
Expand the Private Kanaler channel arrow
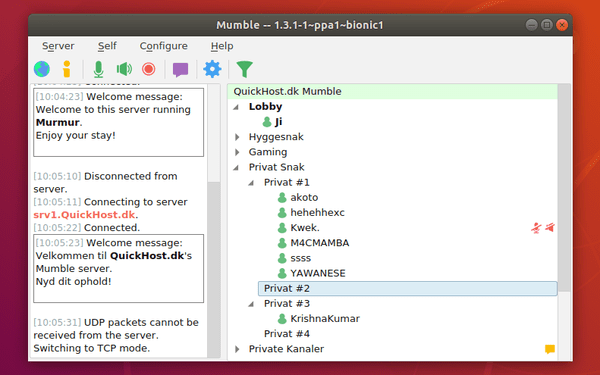coord(237,349)
